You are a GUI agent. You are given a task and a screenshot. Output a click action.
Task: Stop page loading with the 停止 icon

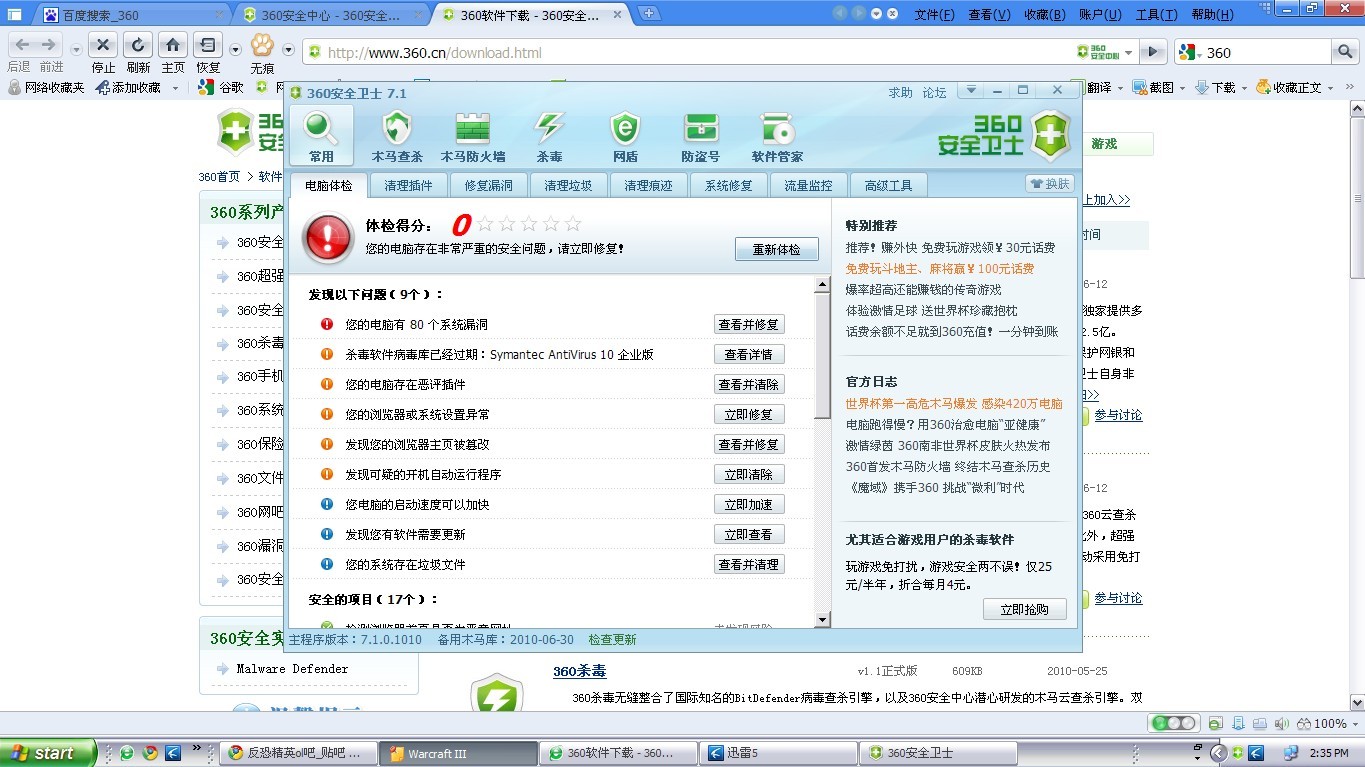103,45
